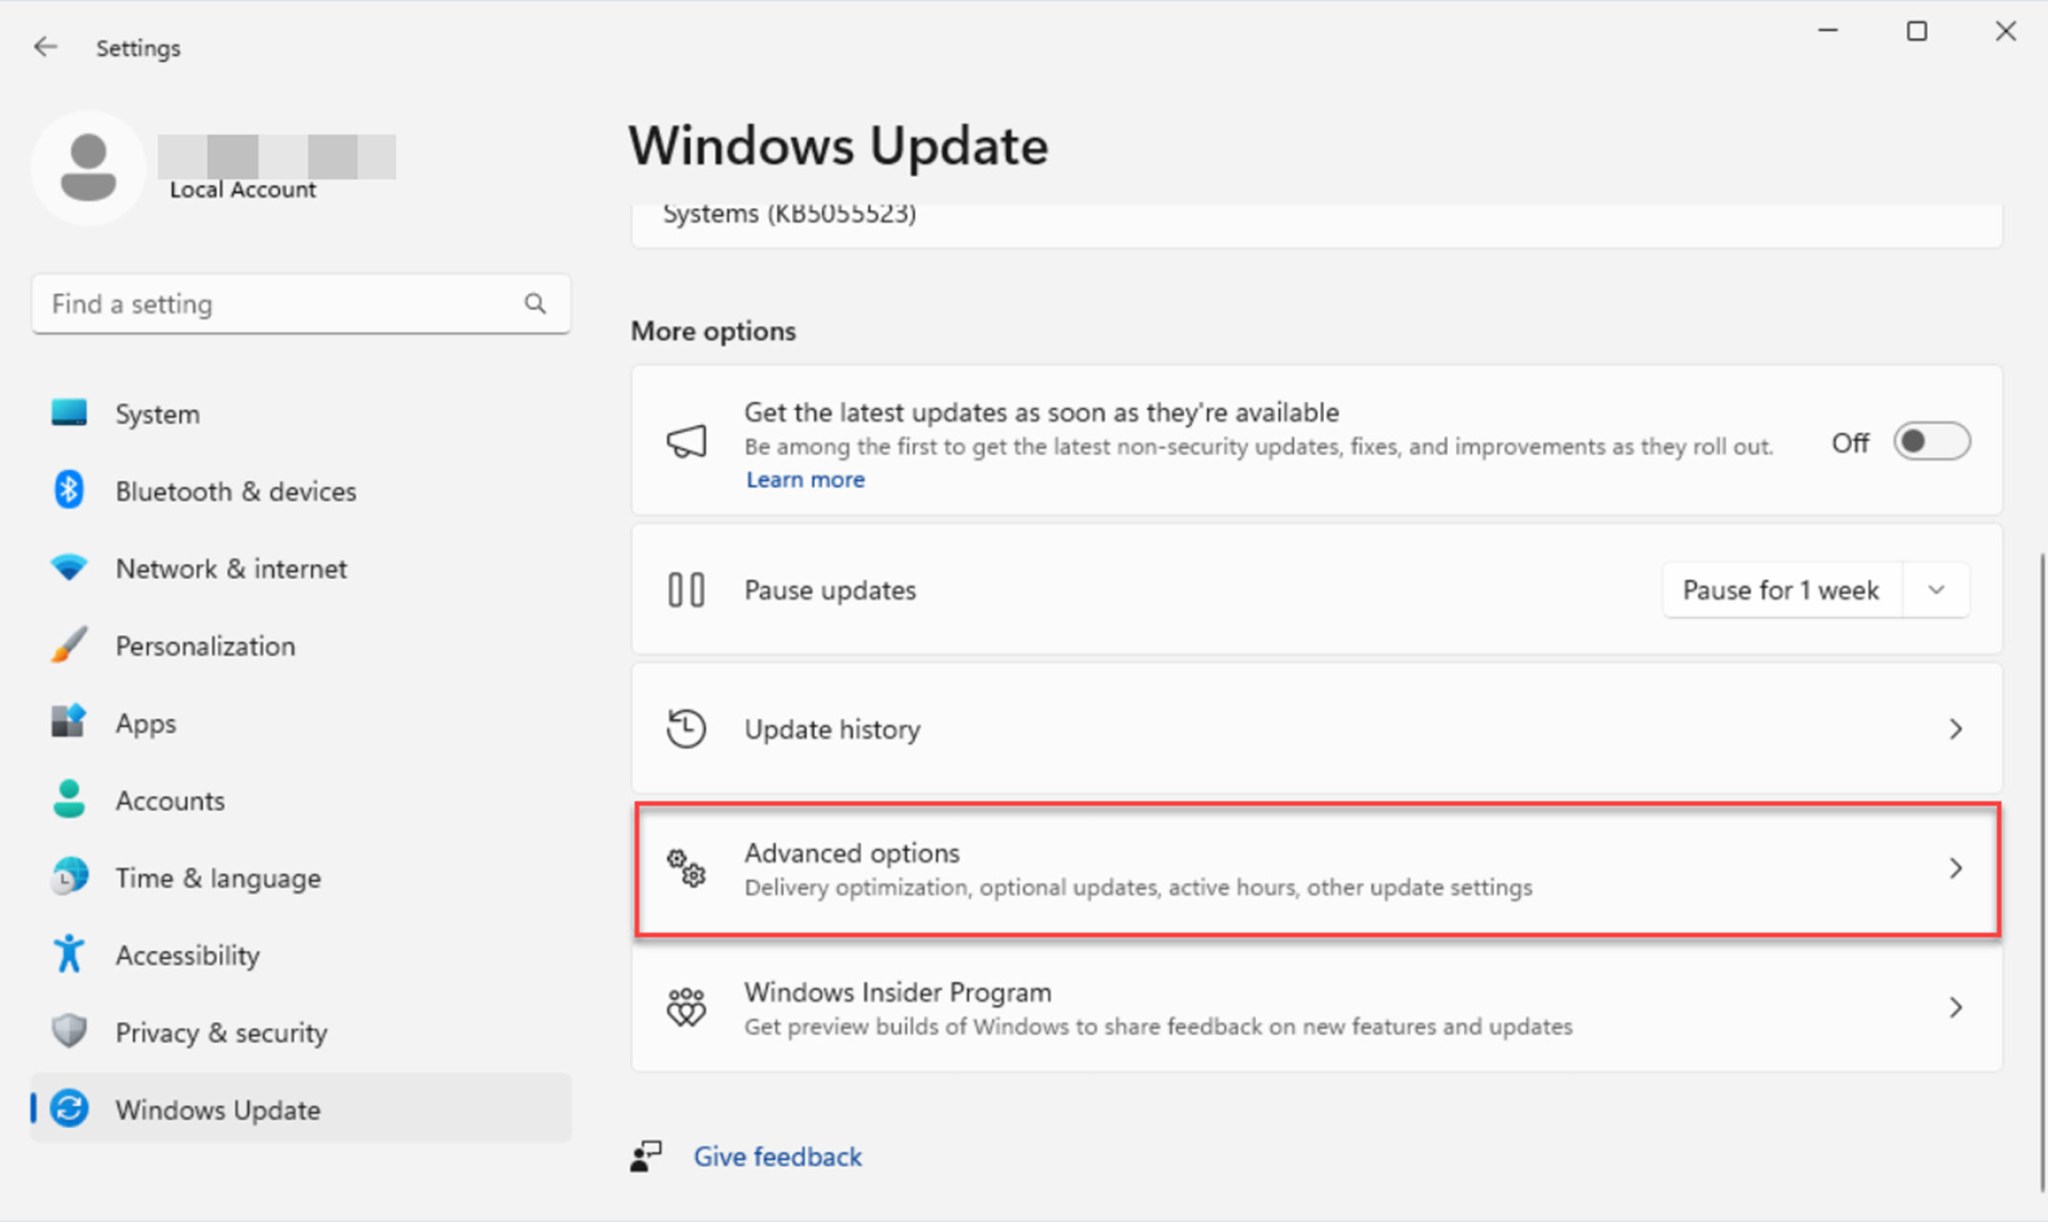The height and width of the screenshot is (1222, 2048).
Task: Click Pause for 1 week button
Action: [1782, 590]
